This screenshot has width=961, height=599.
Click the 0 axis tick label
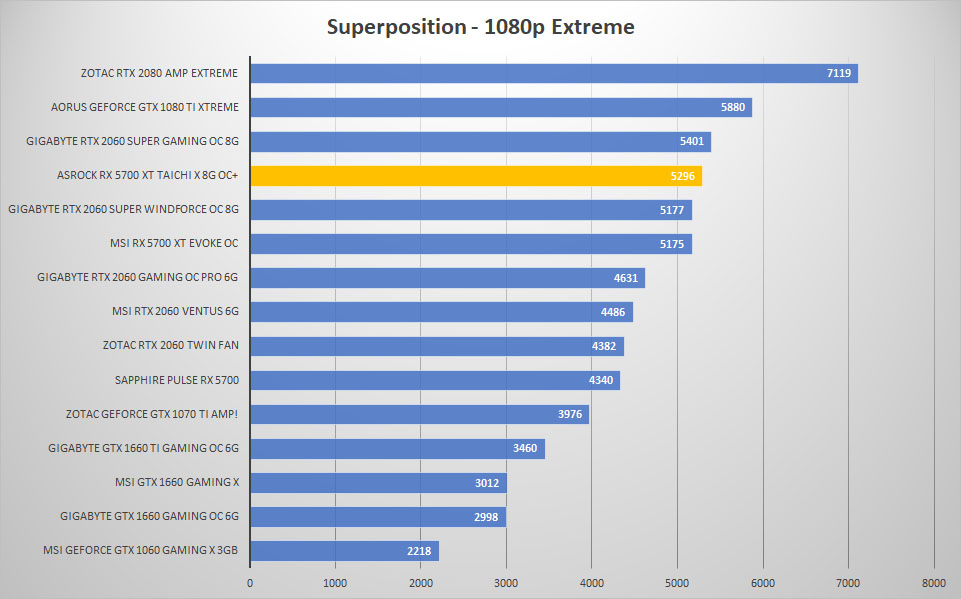249,583
